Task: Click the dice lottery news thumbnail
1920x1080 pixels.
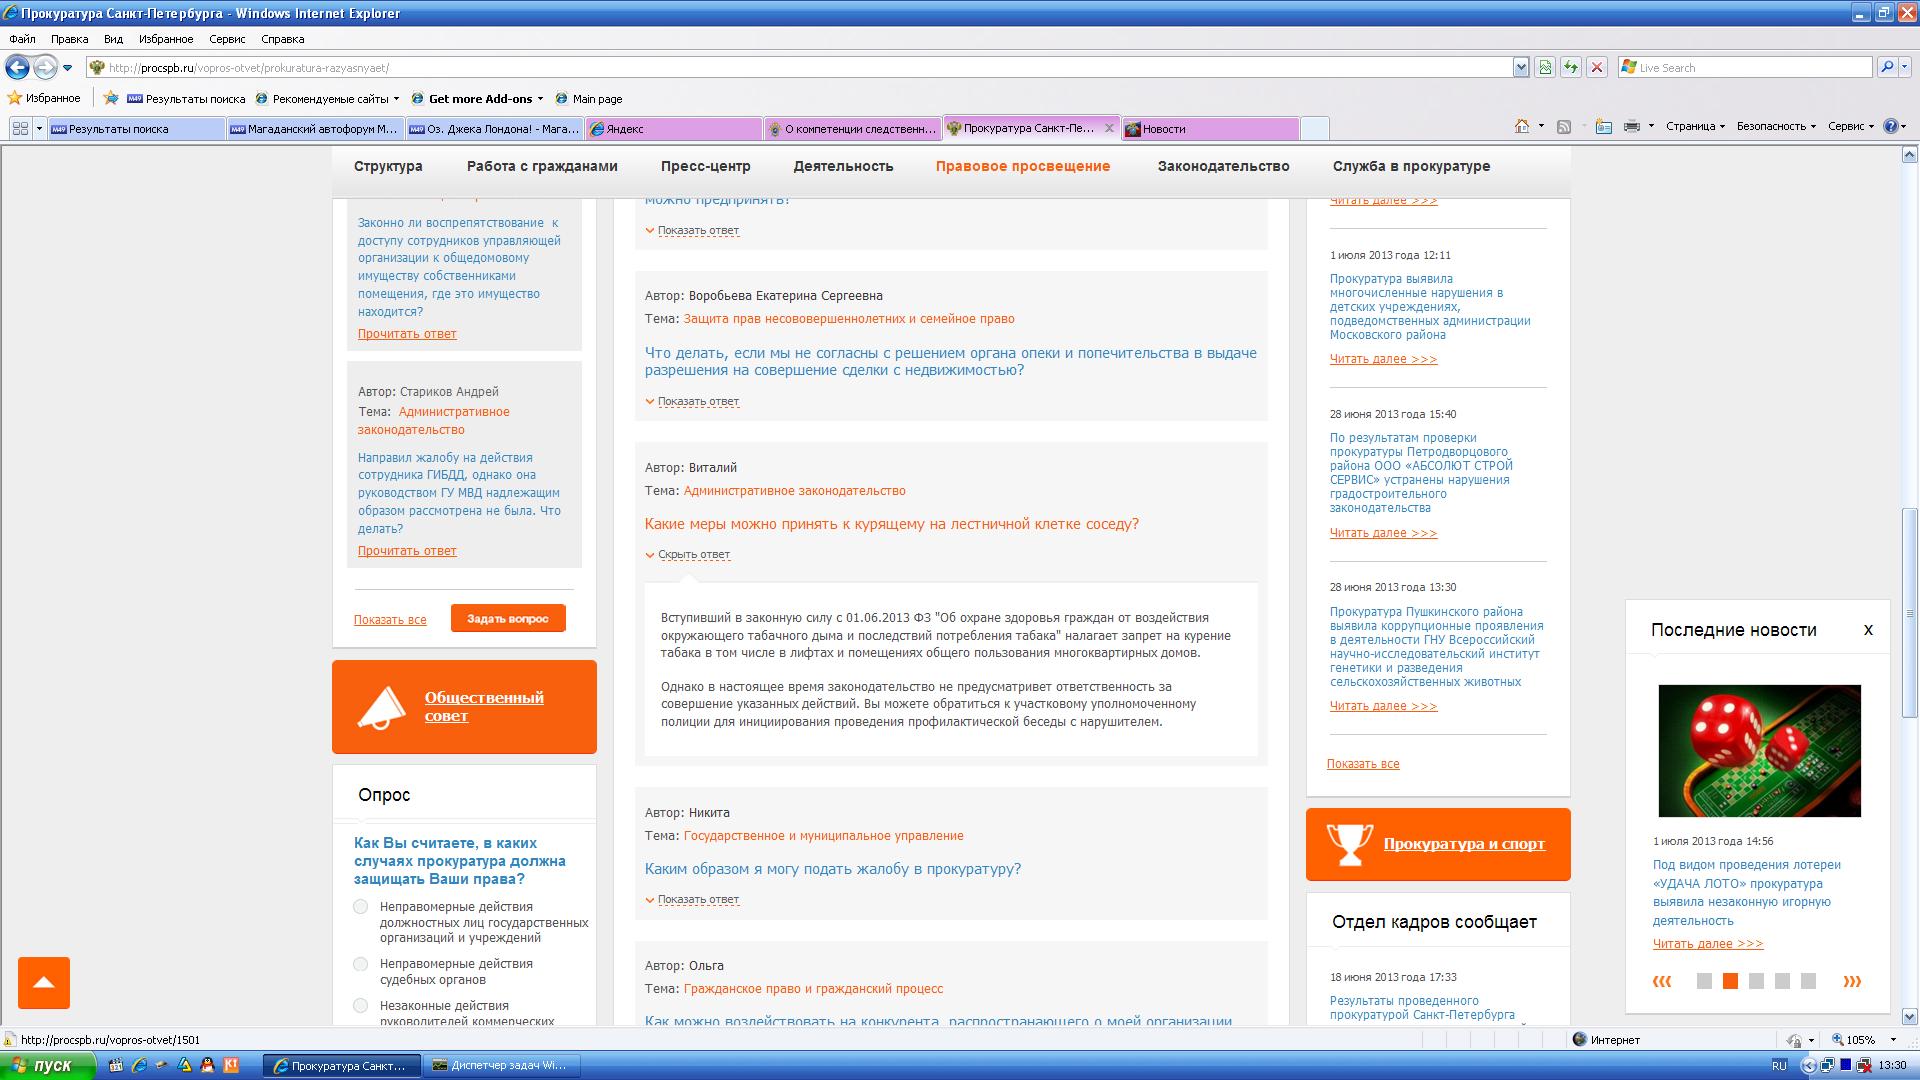Action: pos(1759,750)
